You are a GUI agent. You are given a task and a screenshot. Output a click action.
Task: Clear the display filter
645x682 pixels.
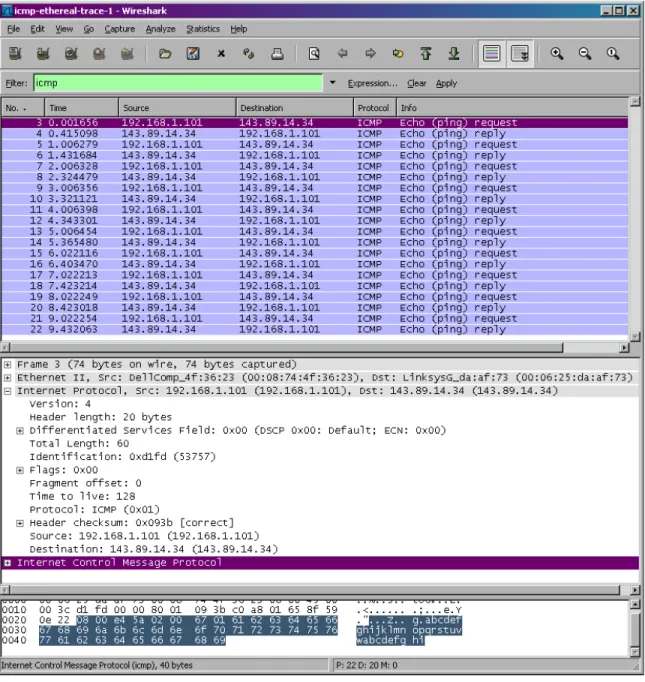tap(417, 83)
